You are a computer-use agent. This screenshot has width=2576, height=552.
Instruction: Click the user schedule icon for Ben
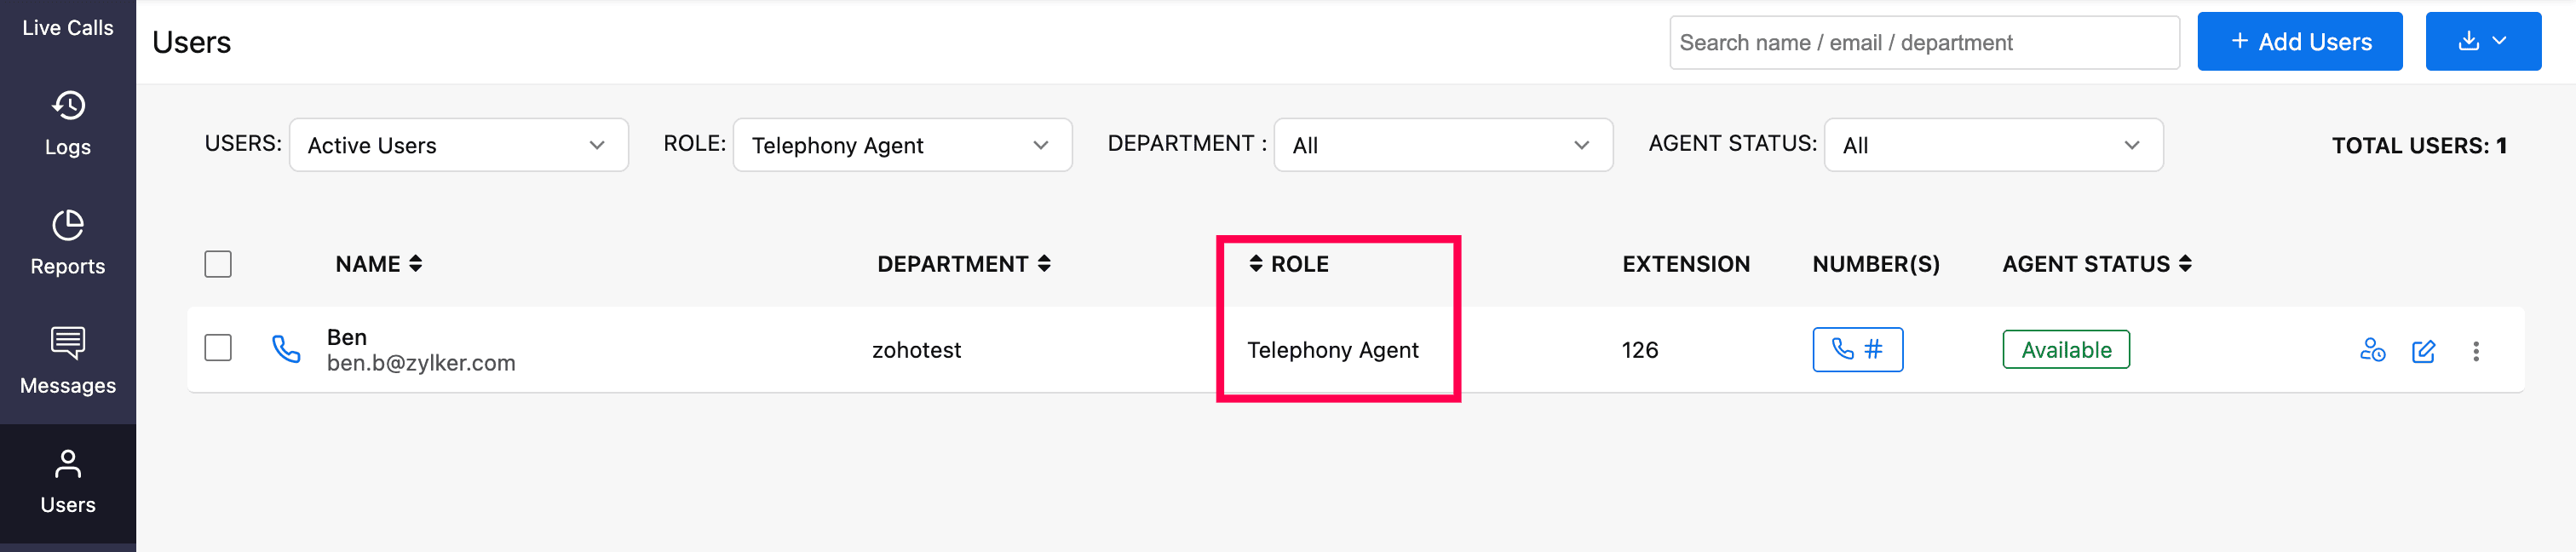coord(2372,350)
